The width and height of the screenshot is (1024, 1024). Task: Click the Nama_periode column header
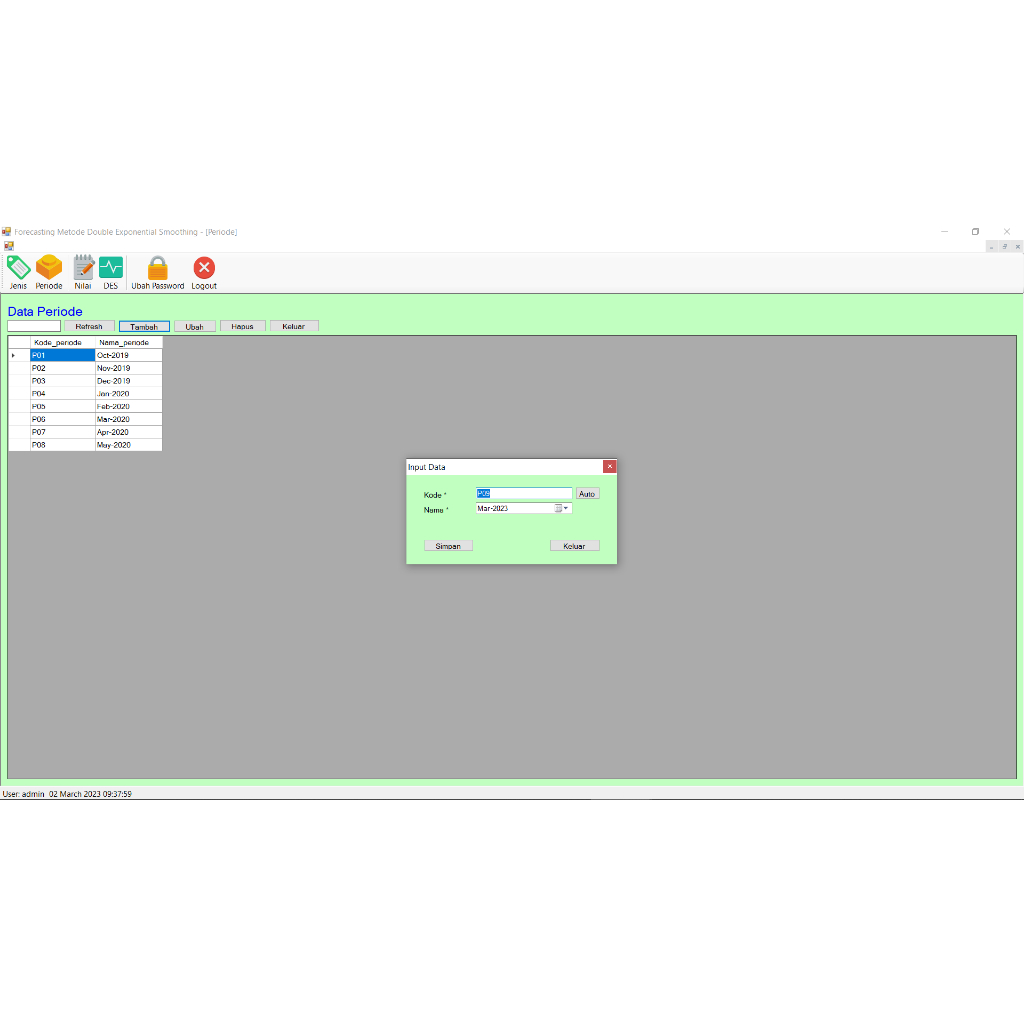click(x=128, y=342)
